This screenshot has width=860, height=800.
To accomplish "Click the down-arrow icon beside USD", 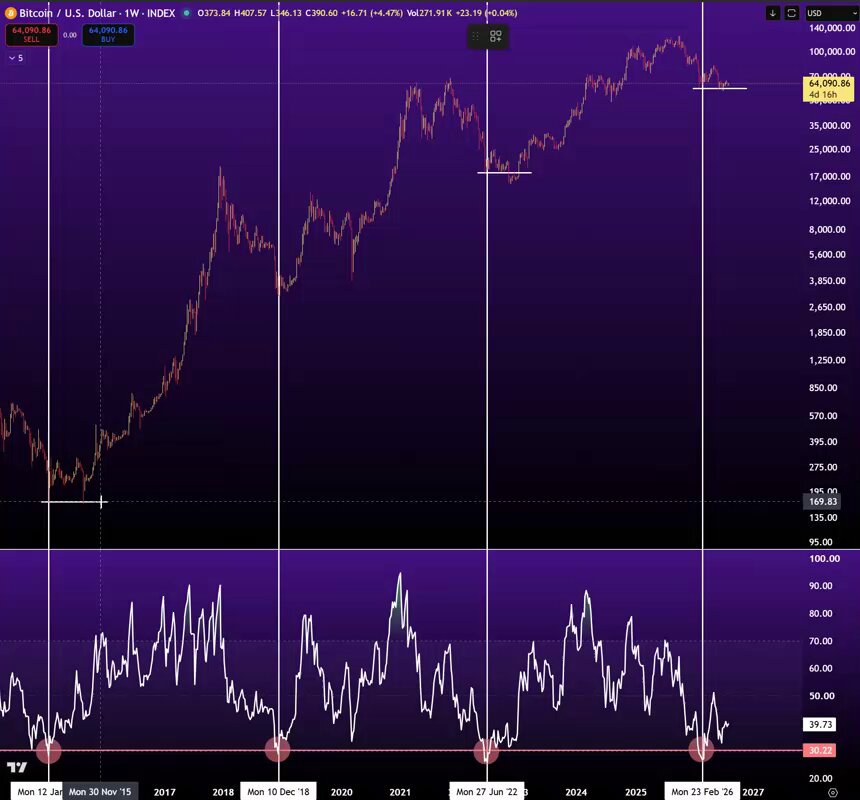I will click(x=773, y=13).
